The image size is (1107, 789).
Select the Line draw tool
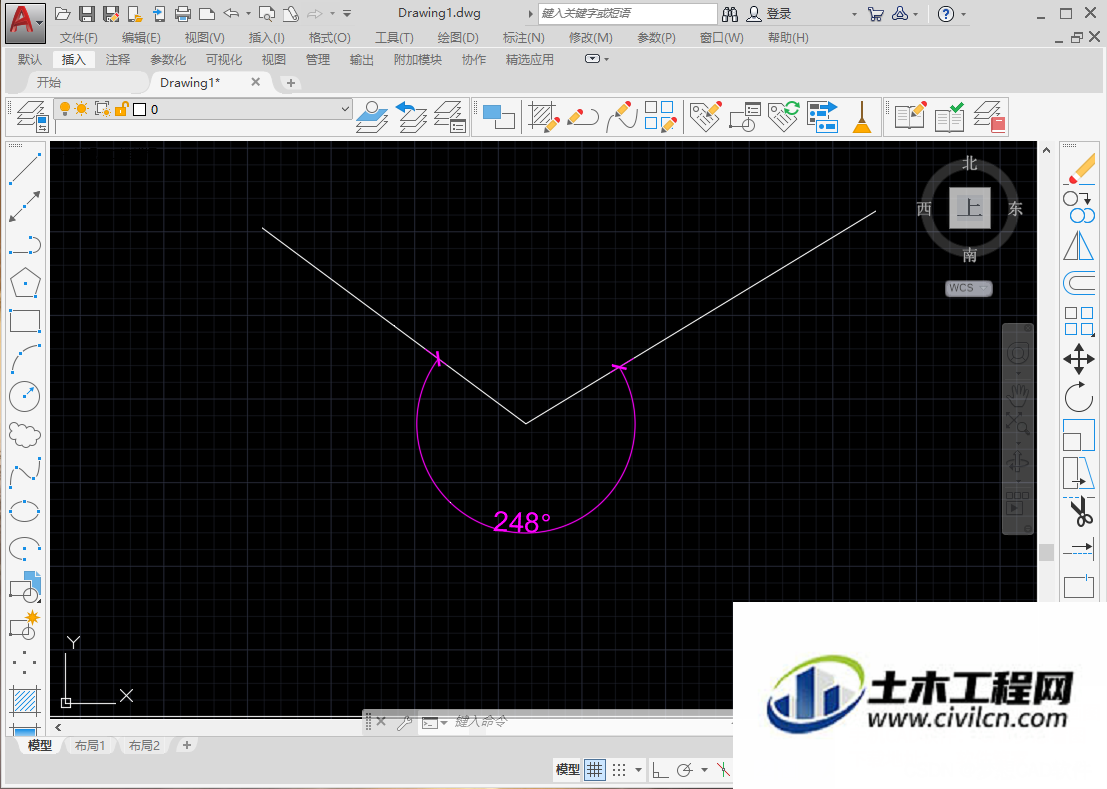25,169
